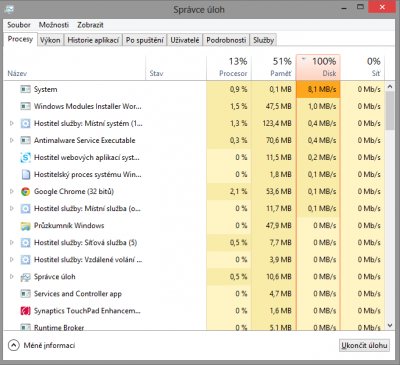The image size is (400, 365).
Task: Open the Možnosti menu
Action: coord(54,25)
